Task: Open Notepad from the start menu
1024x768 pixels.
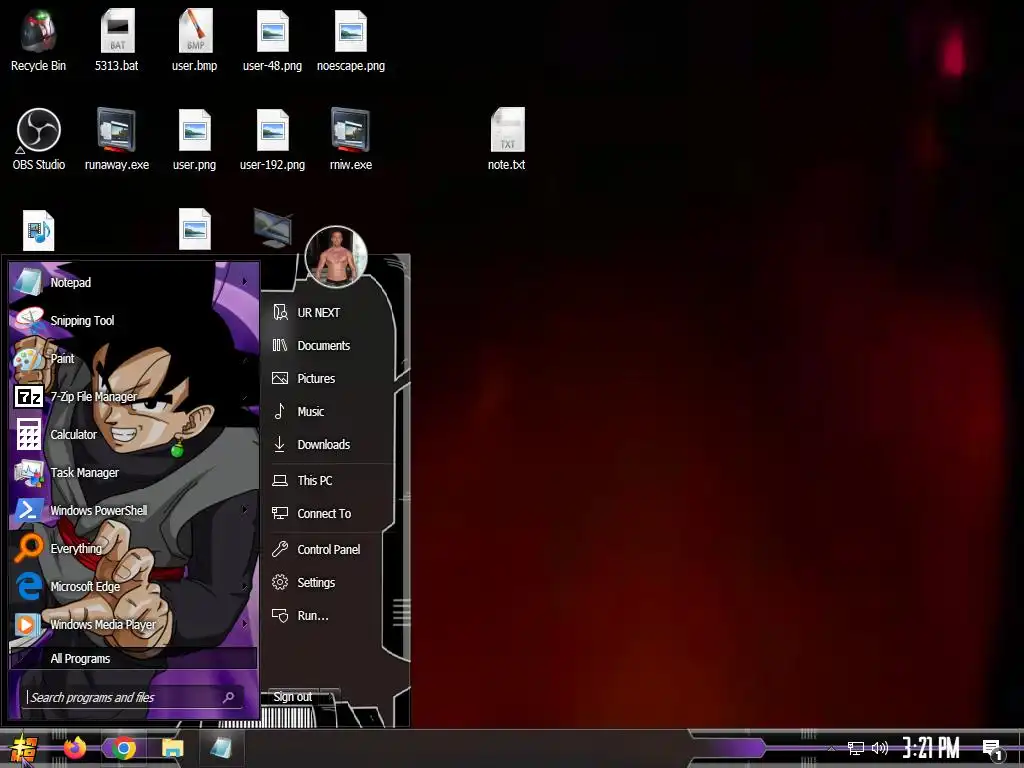Action: tap(134, 282)
